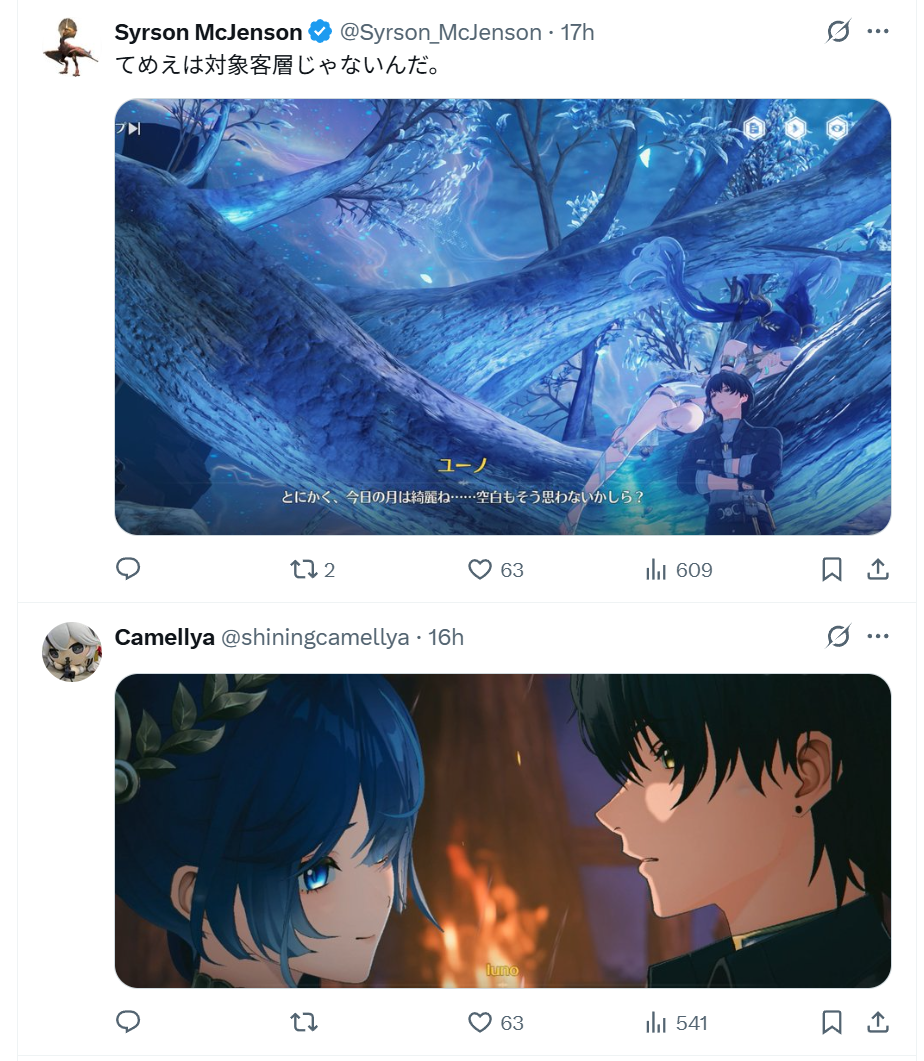Screen dimensions: 924x1061
Task: Open more options menu on Syrson's post
Action: [878, 31]
